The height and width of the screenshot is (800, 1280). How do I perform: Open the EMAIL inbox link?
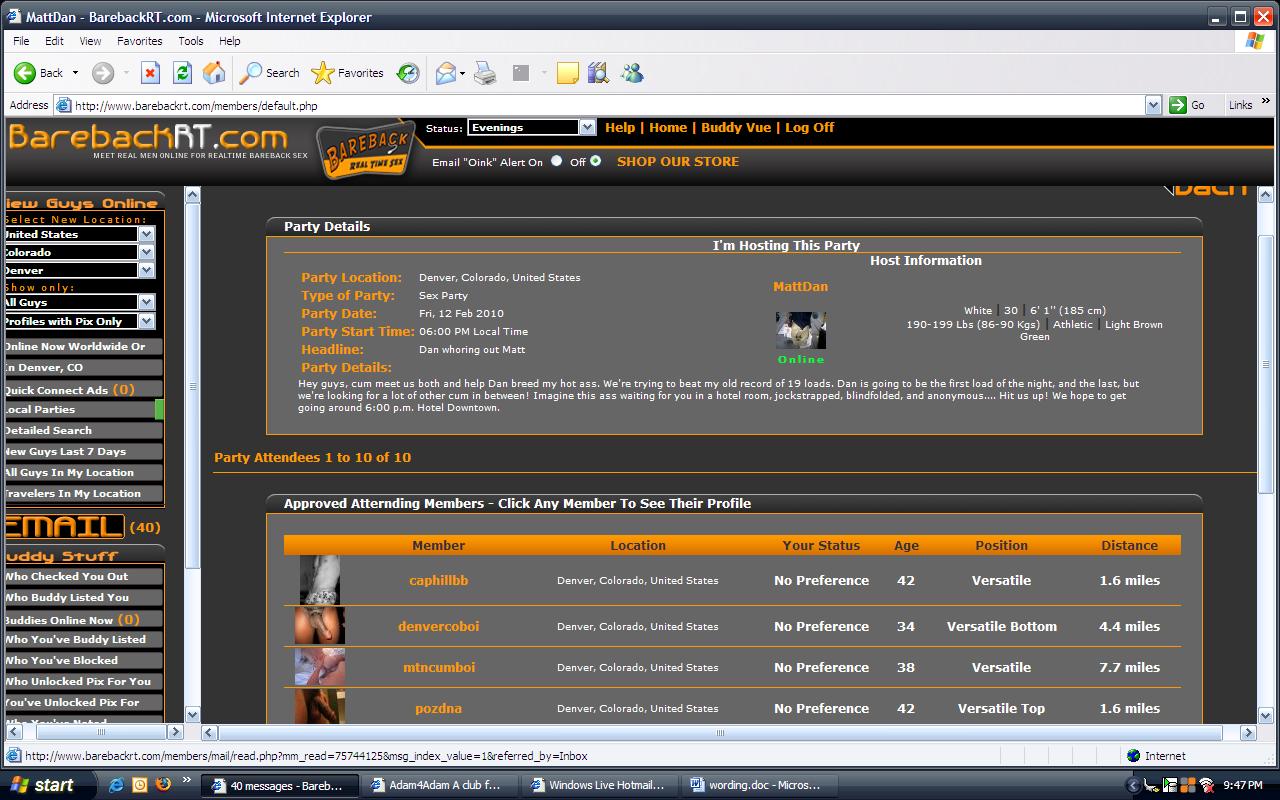point(64,526)
